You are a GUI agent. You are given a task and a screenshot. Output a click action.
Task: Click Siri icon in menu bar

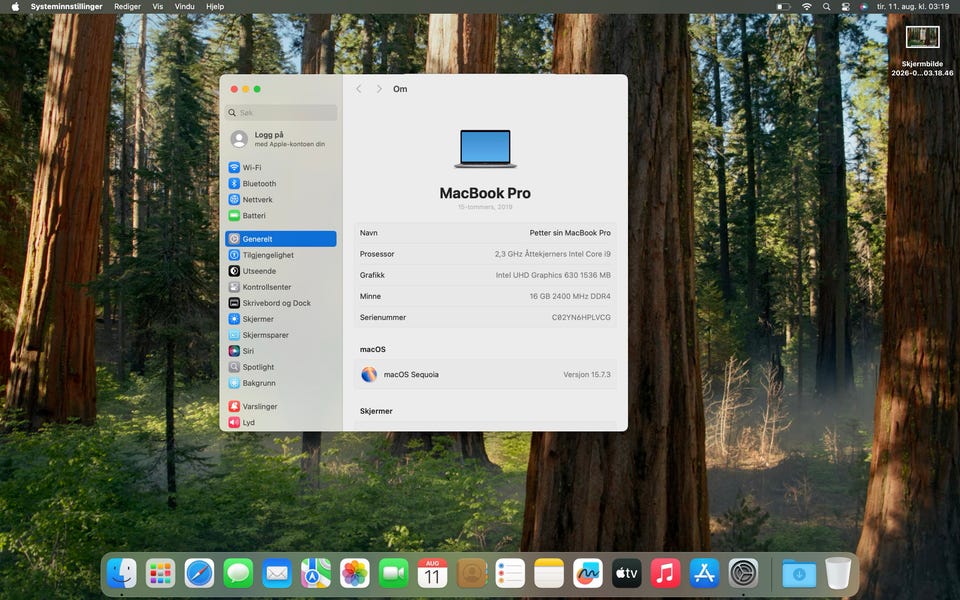click(864, 7)
